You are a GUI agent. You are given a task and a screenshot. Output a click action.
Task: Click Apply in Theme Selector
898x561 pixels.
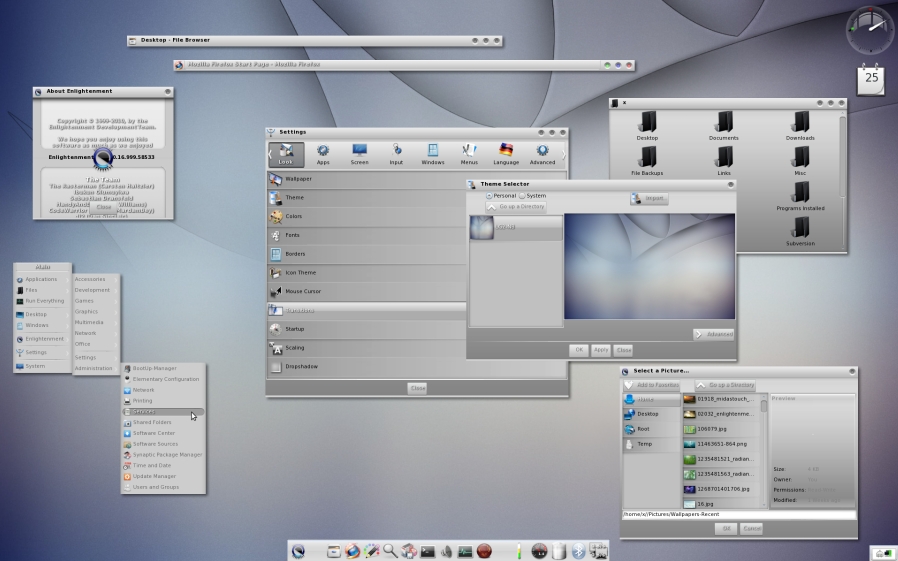600,350
